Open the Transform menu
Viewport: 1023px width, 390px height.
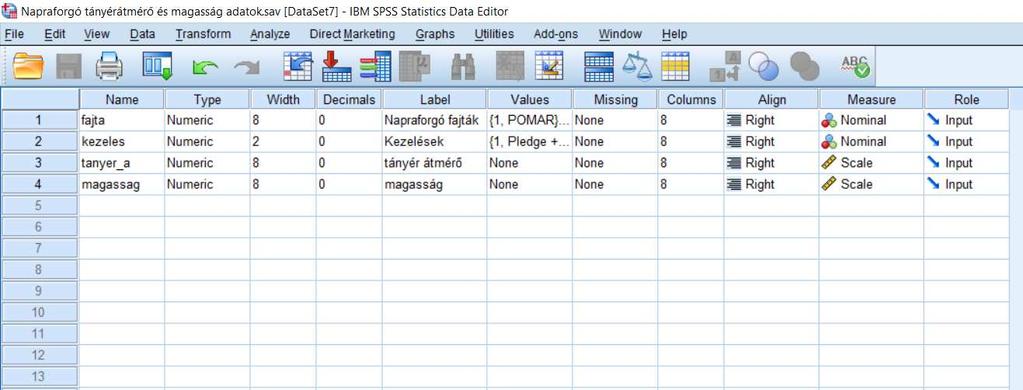coord(203,34)
